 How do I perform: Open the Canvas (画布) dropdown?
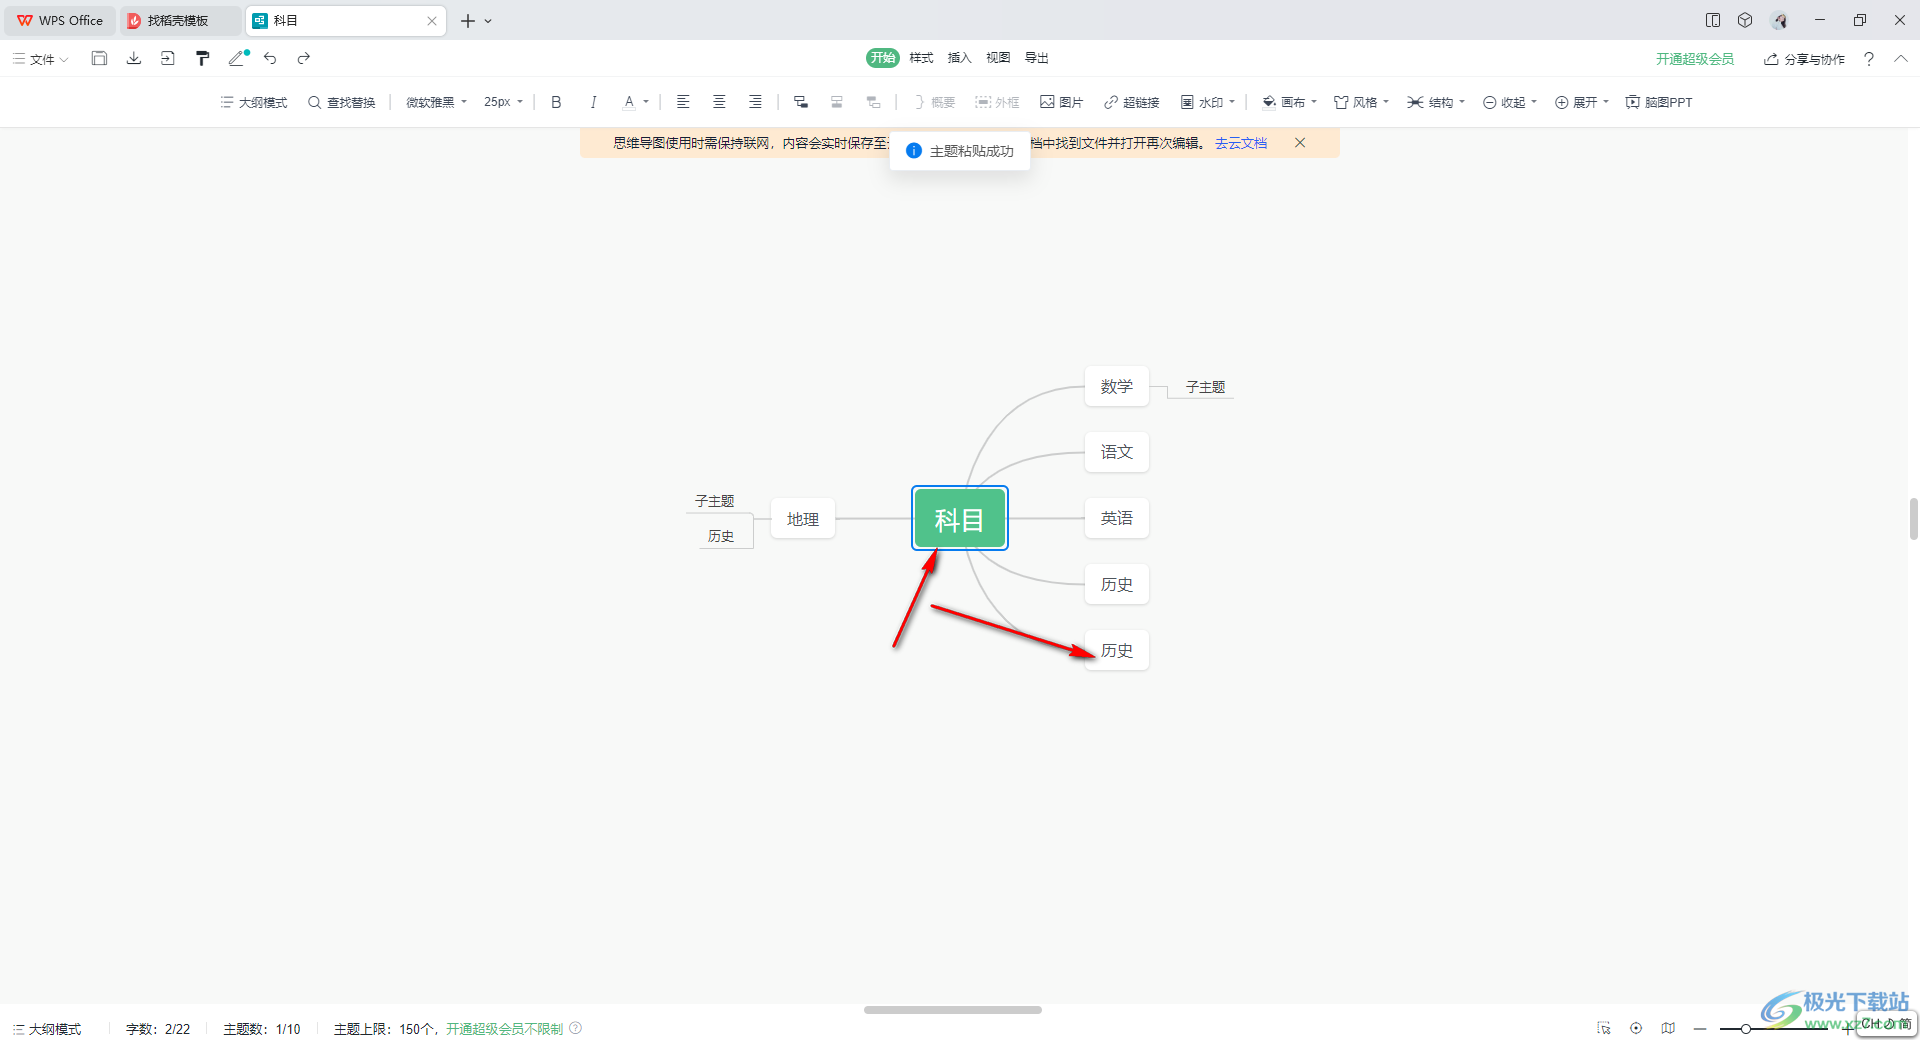[x=1290, y=102]
